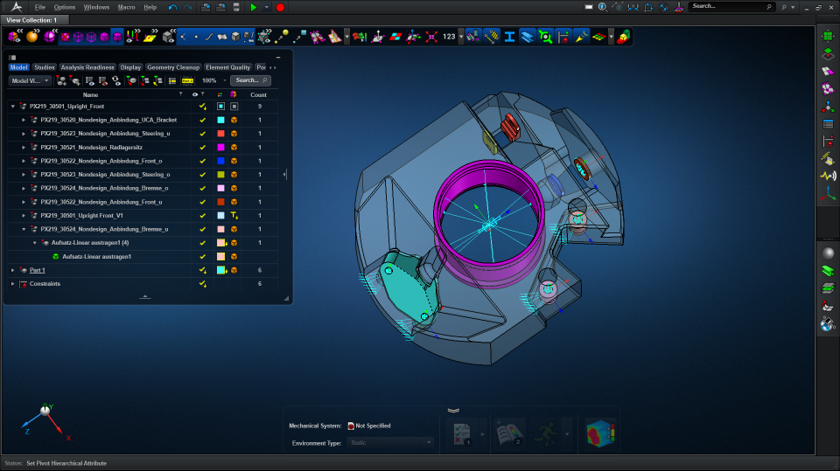Hide PX219_30501_Upright Front_V1 via its checkmark

point(202,215)
